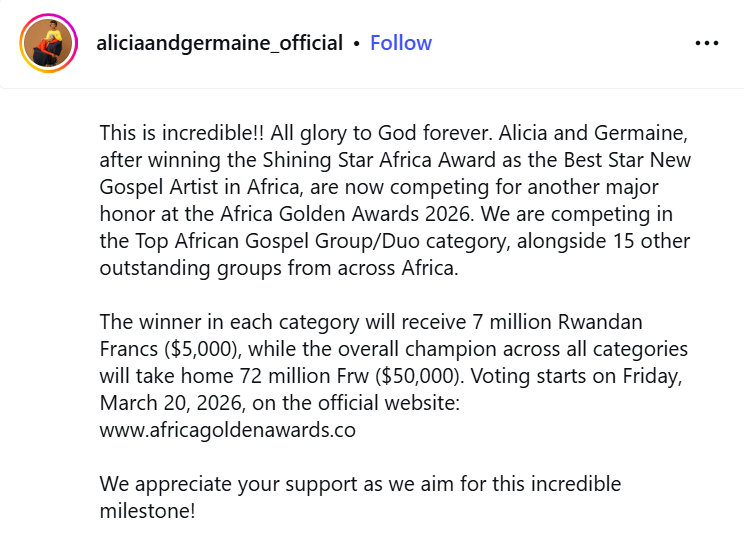The height and width of the screenshot is (546, 744).
Task: Click the www.africagoldenawards.co website address
Action: [x=228, y=431]
